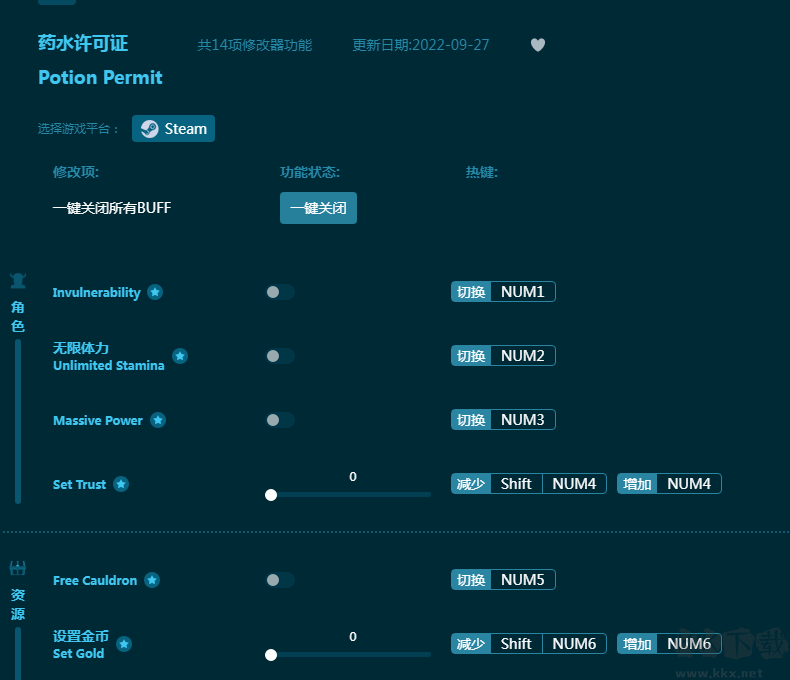This screenshot has height=680, width=790.
Task: Click the character category icon in sidebar
Action: pos(18,282)
